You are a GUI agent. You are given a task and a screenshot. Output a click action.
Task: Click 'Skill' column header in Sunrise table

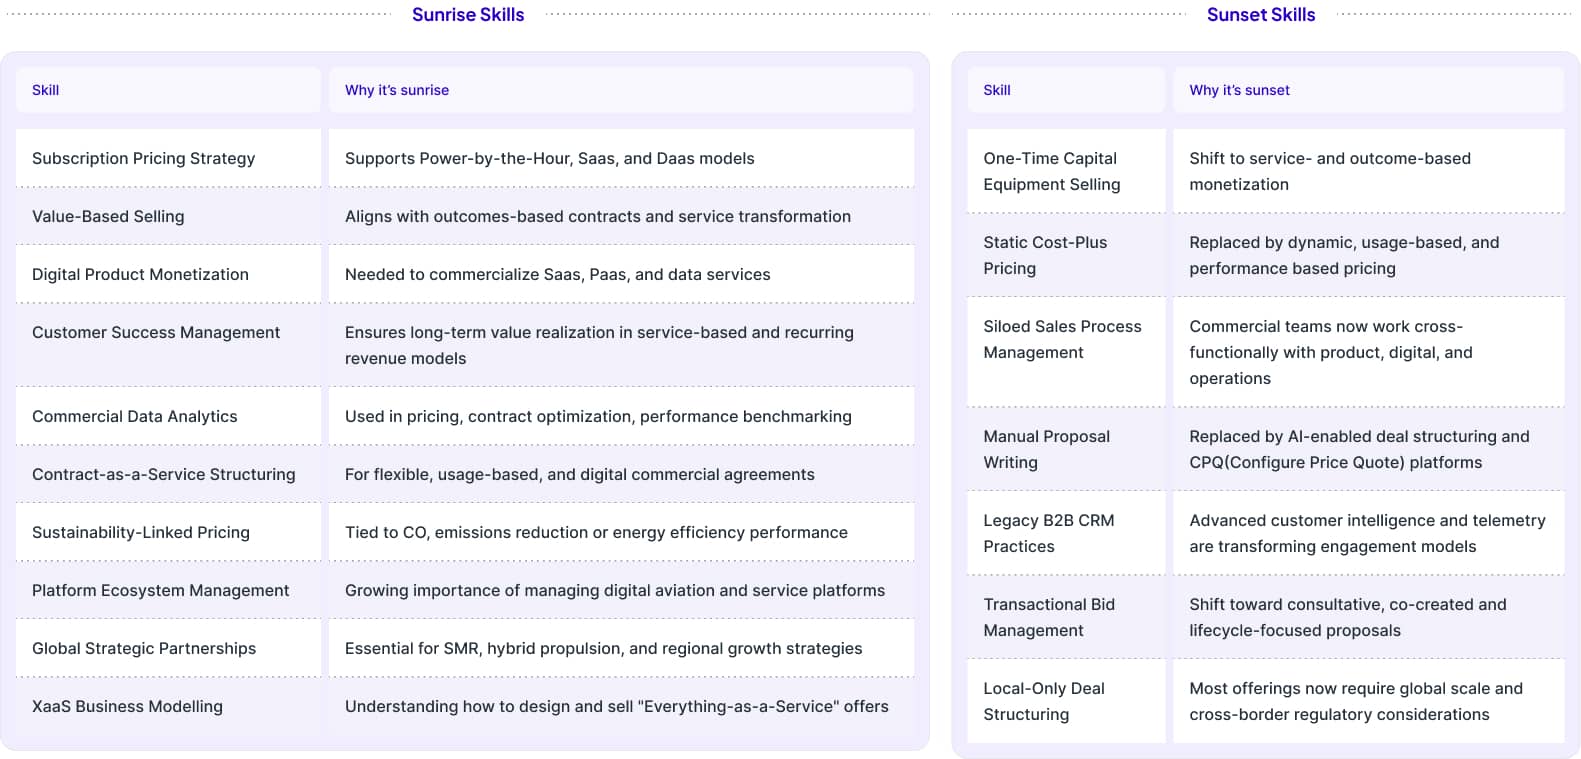pyautogui.click(x=168, y=90)
